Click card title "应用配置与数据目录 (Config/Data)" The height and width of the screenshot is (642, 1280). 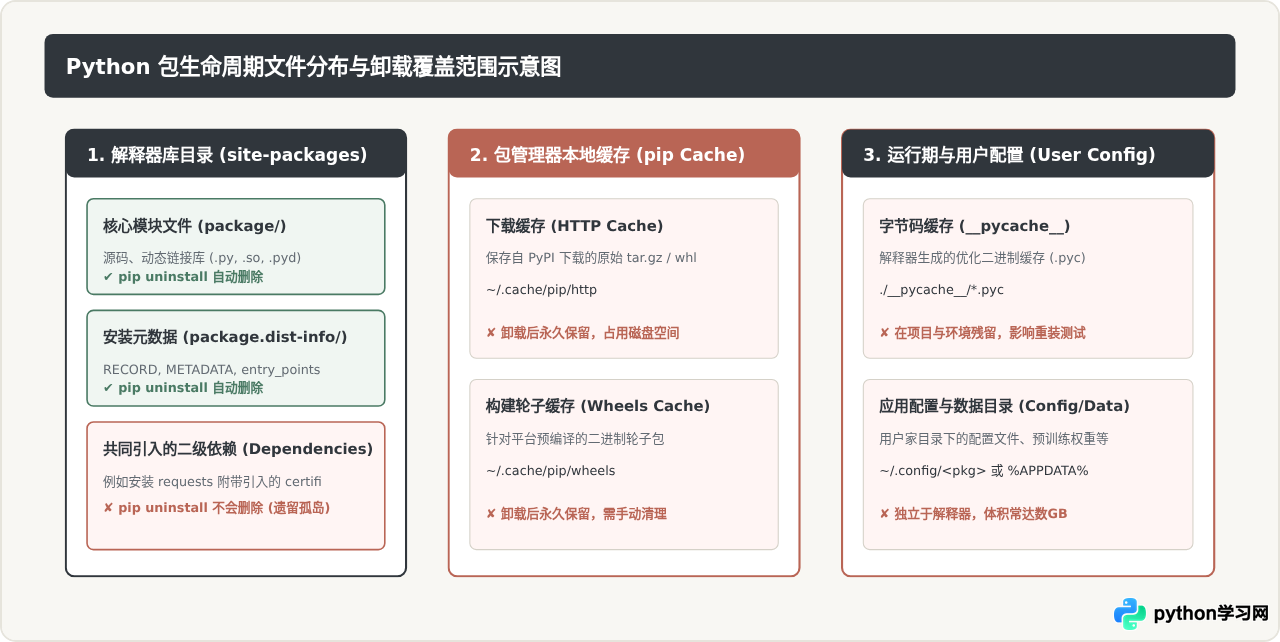point(1005,406)
